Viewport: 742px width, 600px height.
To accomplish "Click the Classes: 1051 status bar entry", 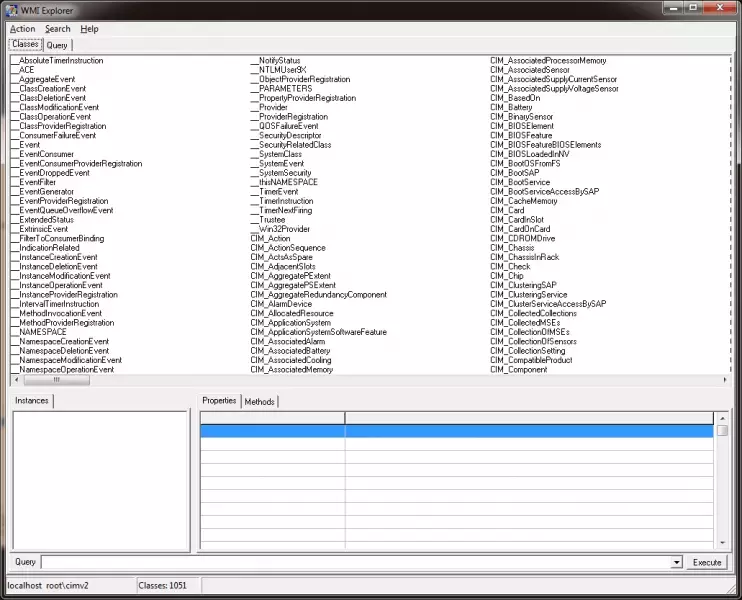I will [x=162, y=586].
